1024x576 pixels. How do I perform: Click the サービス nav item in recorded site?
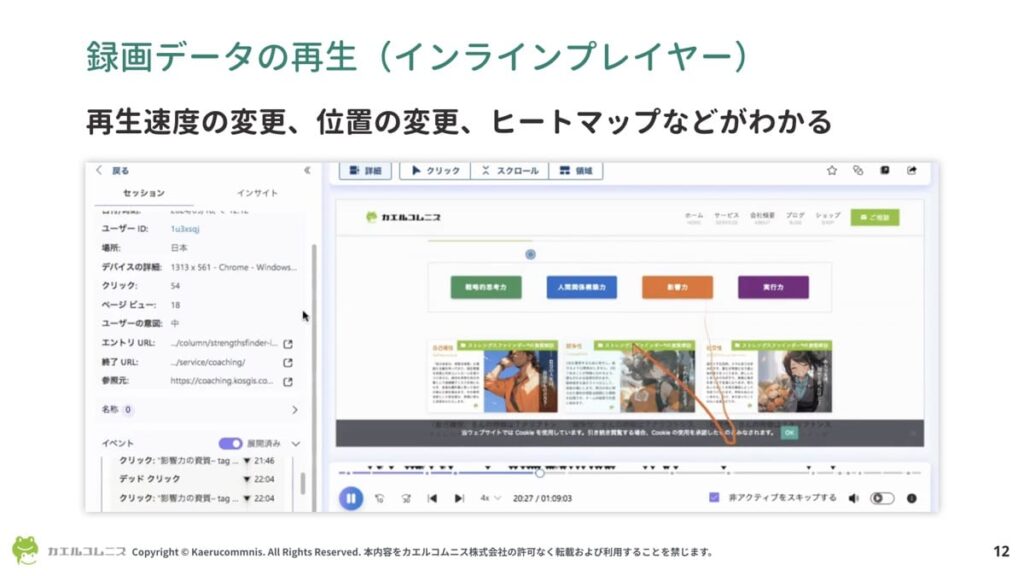[726, 217]
